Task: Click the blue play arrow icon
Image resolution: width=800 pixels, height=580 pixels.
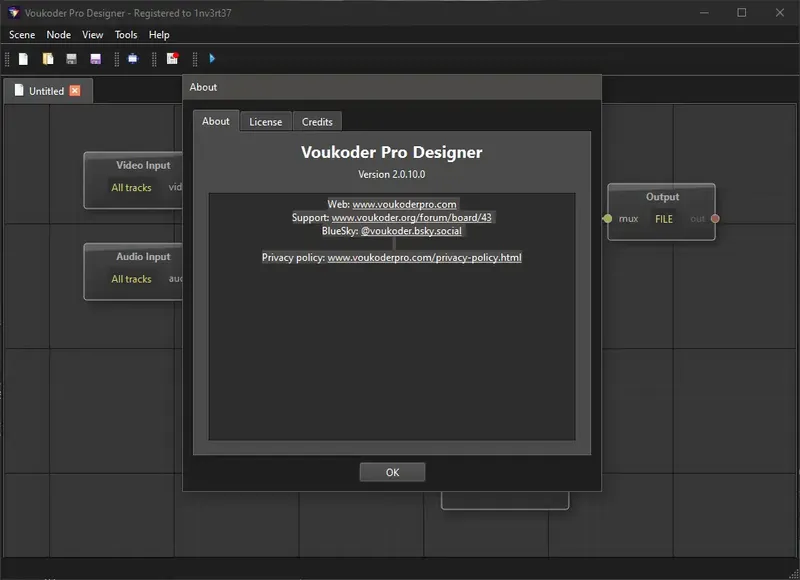Action: coord(212,59)
